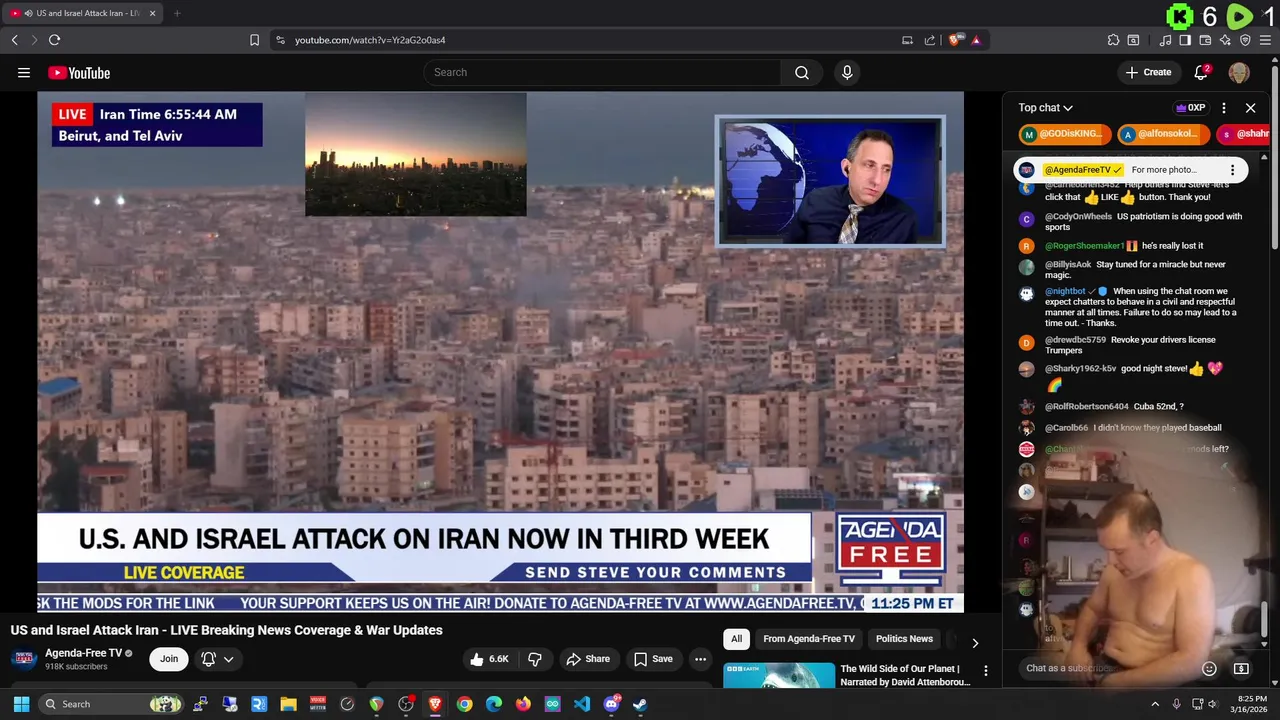Click @CodyOnWheels username in chat
Viewport: 1280px width, 720px height.
click(x=1078, y=216)
